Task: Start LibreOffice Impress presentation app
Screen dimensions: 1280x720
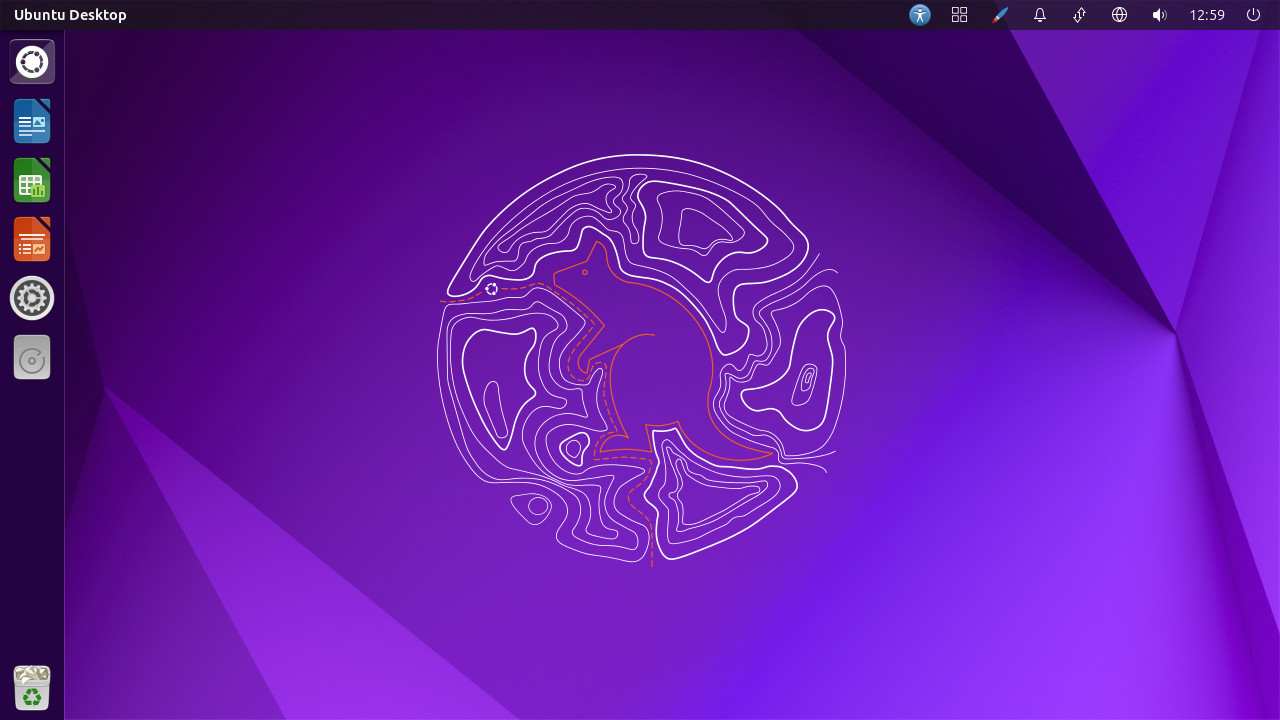Action: point(31,238)
